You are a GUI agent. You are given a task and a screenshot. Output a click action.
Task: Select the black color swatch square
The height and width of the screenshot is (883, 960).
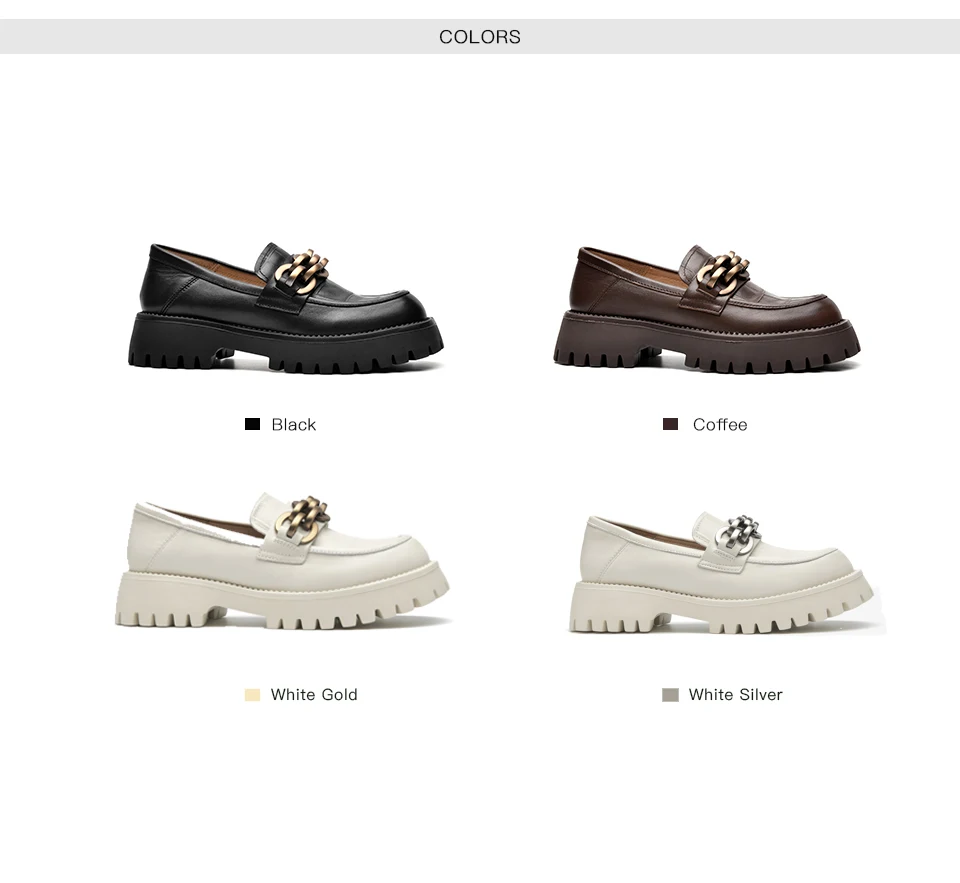pos(252,424)
